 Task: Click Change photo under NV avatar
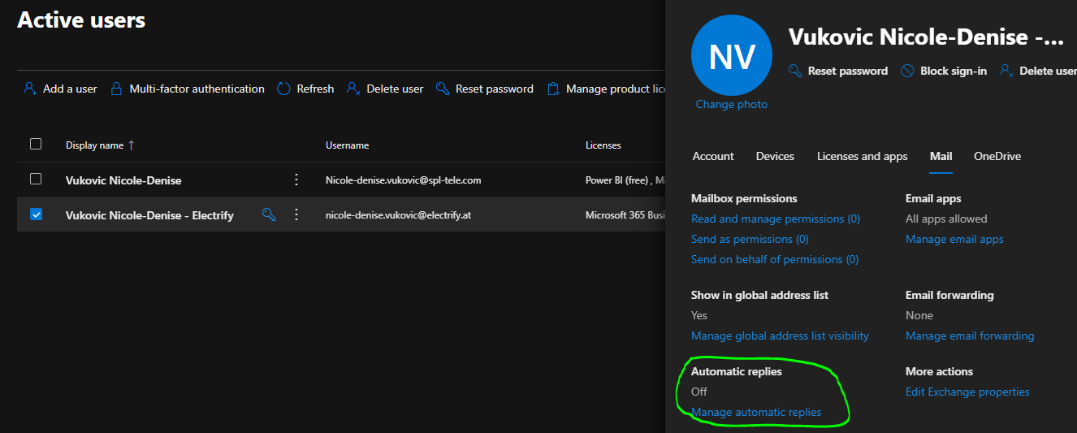coord(732,104)
